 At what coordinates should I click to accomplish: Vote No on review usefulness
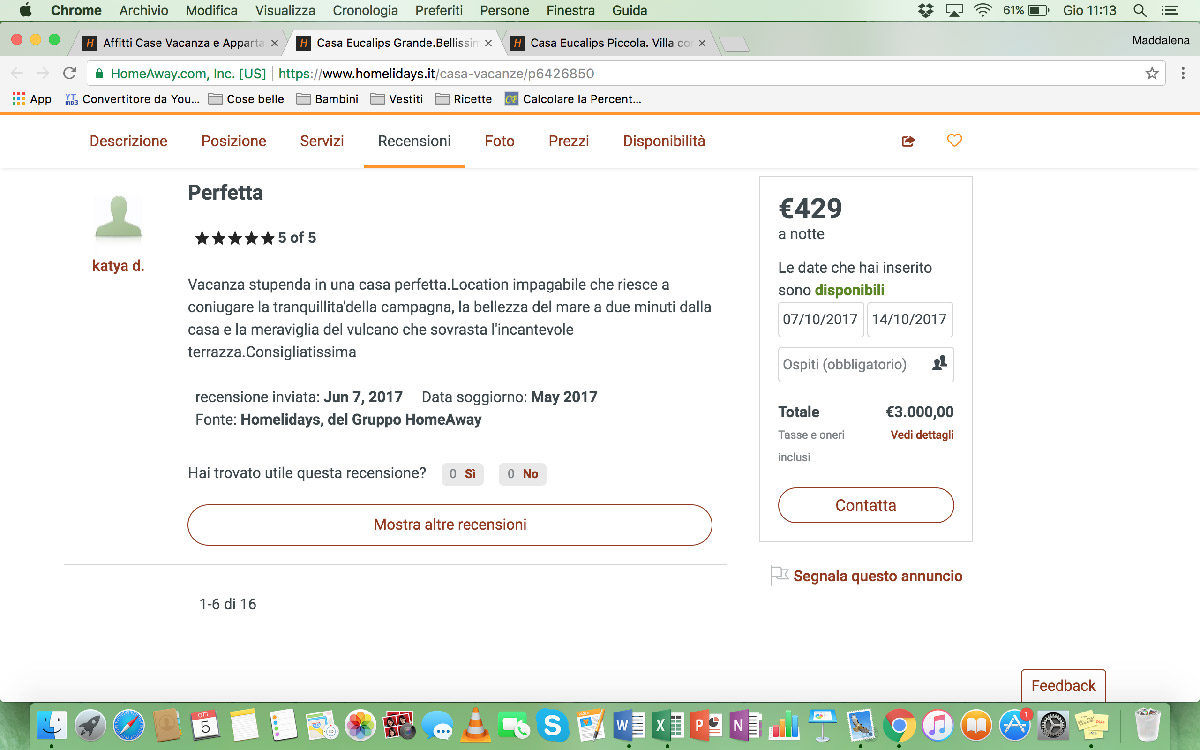[x=523, y=474]
